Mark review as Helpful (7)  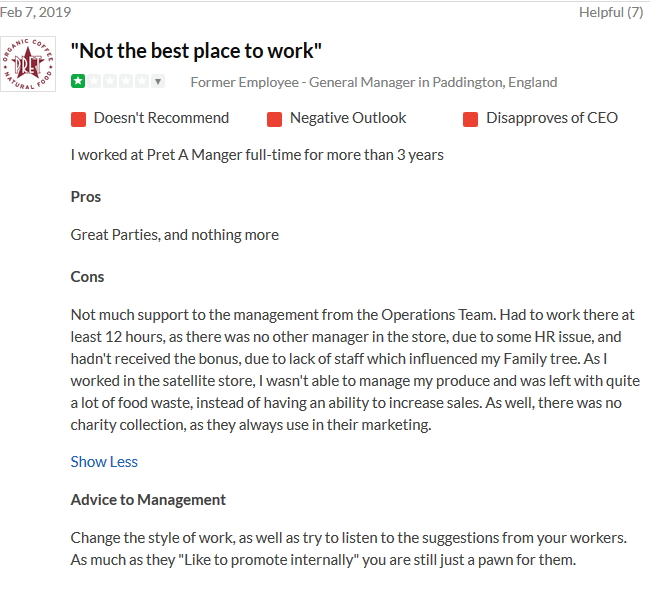[610, 12]
